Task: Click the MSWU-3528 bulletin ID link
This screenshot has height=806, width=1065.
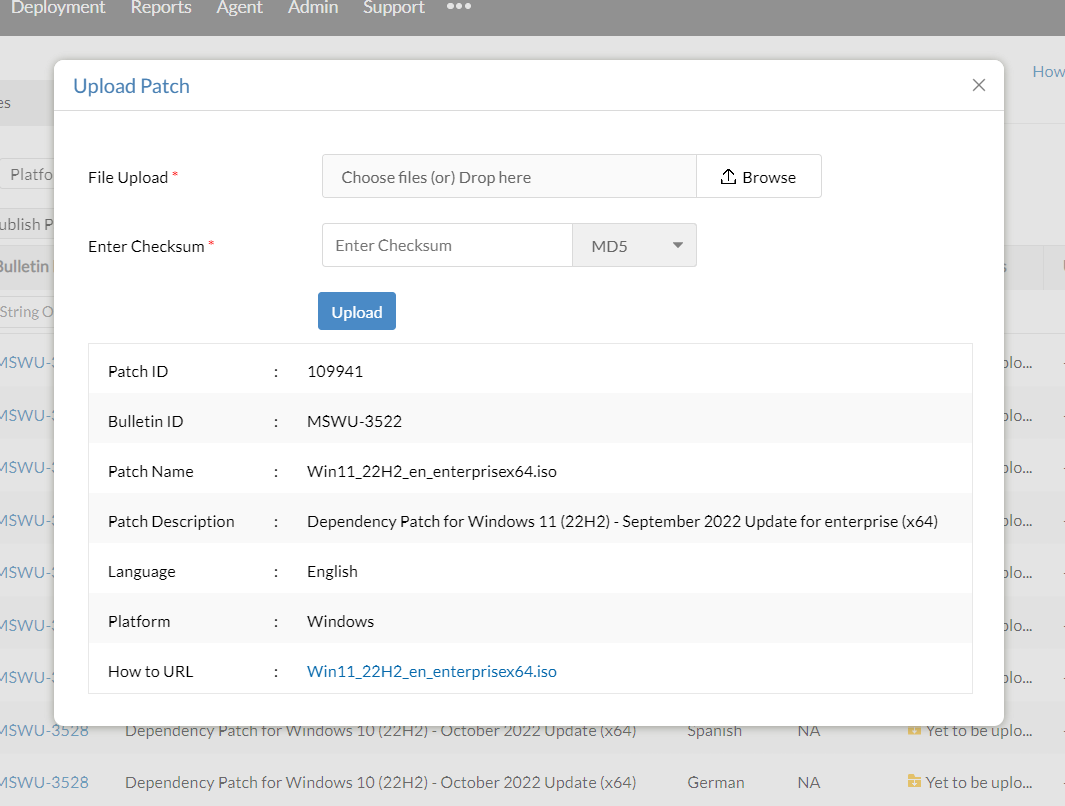Action: click(x=44, y=730)
